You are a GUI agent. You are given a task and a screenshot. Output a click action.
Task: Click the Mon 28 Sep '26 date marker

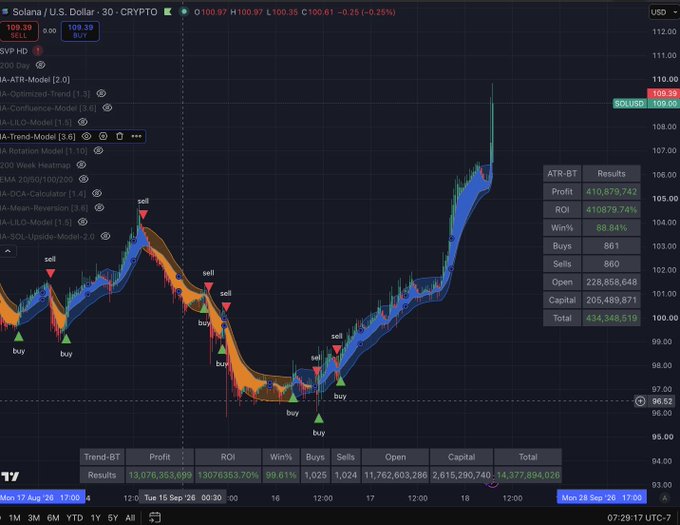[602, 497]
